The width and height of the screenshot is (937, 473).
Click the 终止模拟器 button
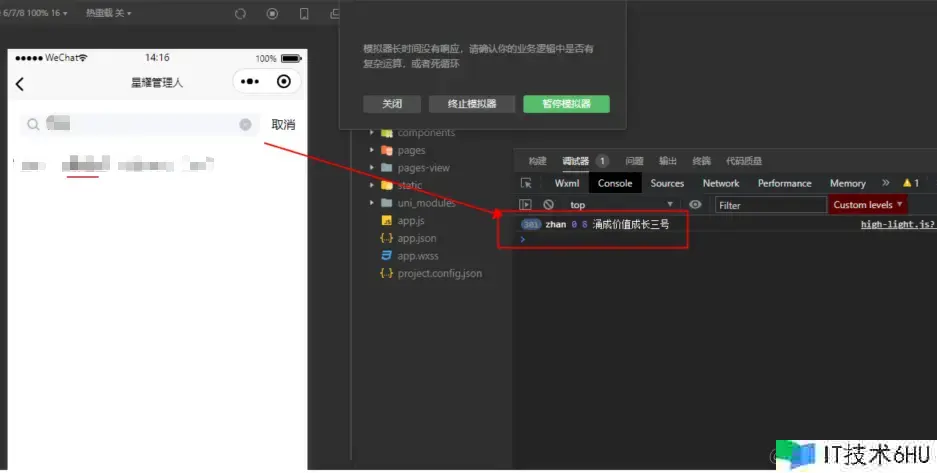471,104
